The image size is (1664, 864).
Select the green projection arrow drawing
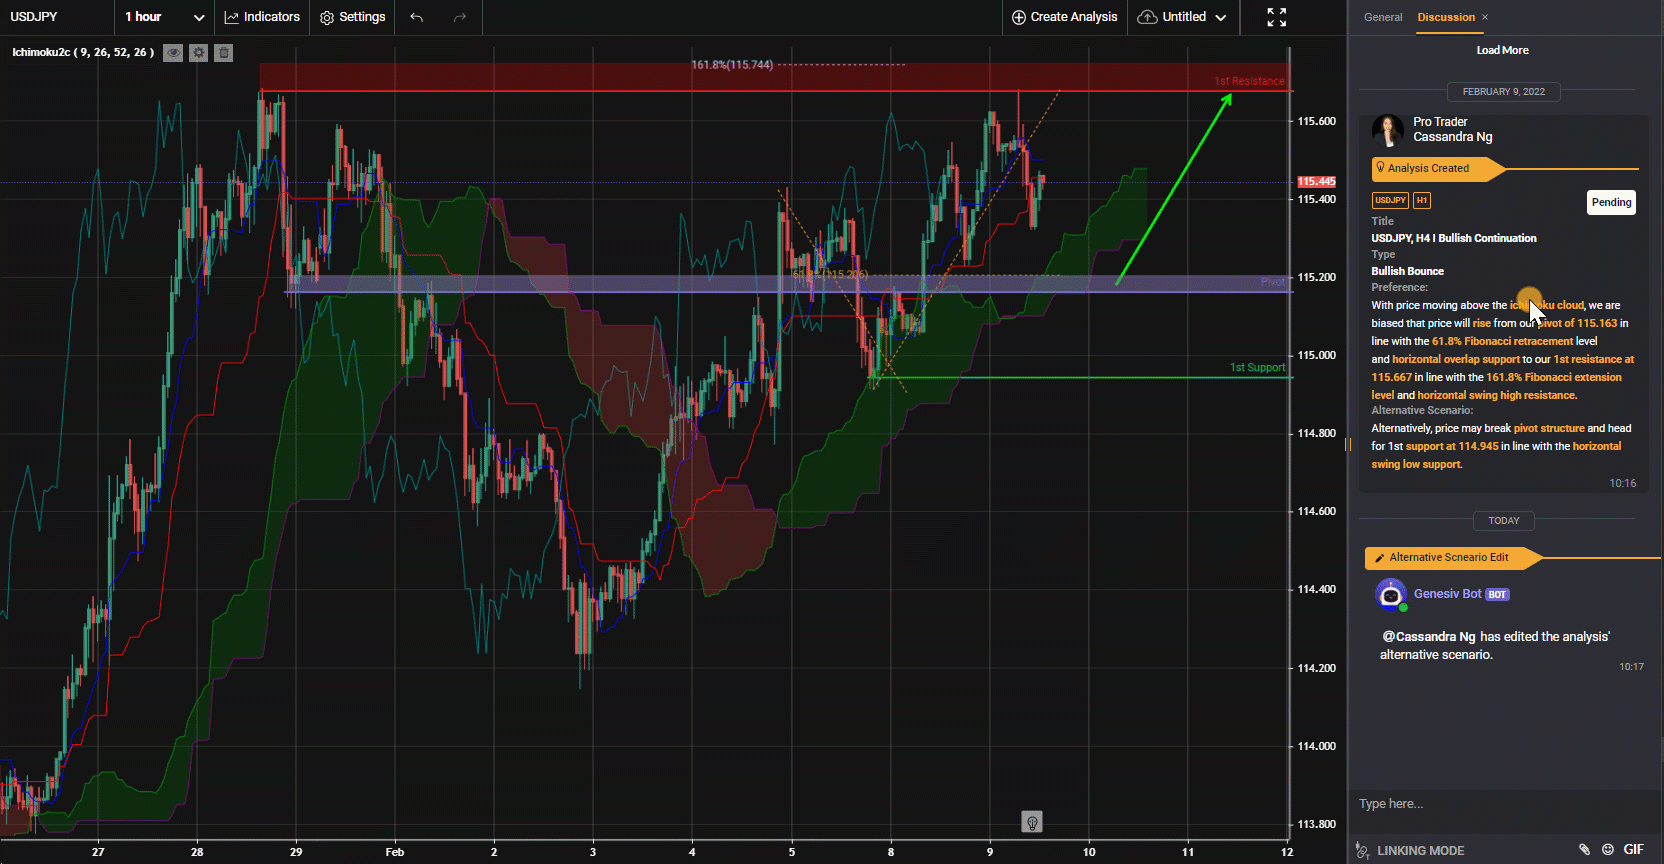pos(1173,190)
